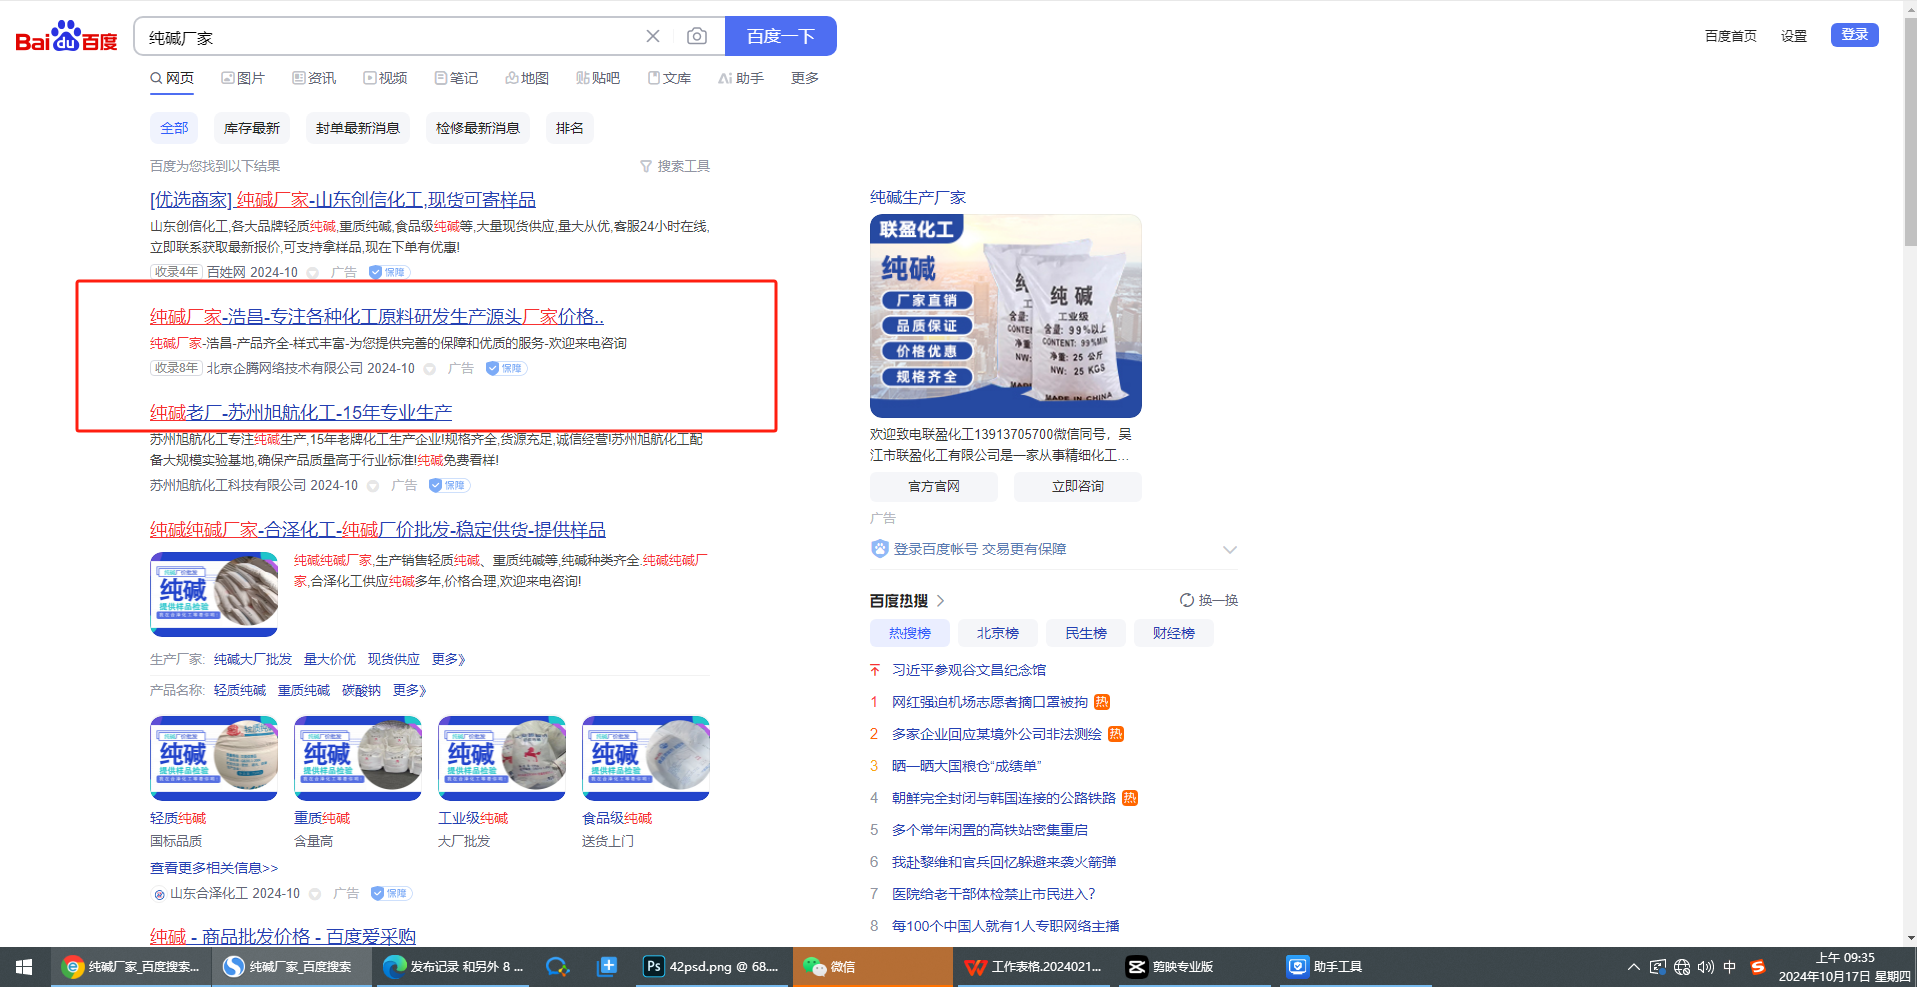Screen dimensions: 1917x987
Task: Open the 合泽化工 纯碱 result thumbnail
Action: point(214,594)
